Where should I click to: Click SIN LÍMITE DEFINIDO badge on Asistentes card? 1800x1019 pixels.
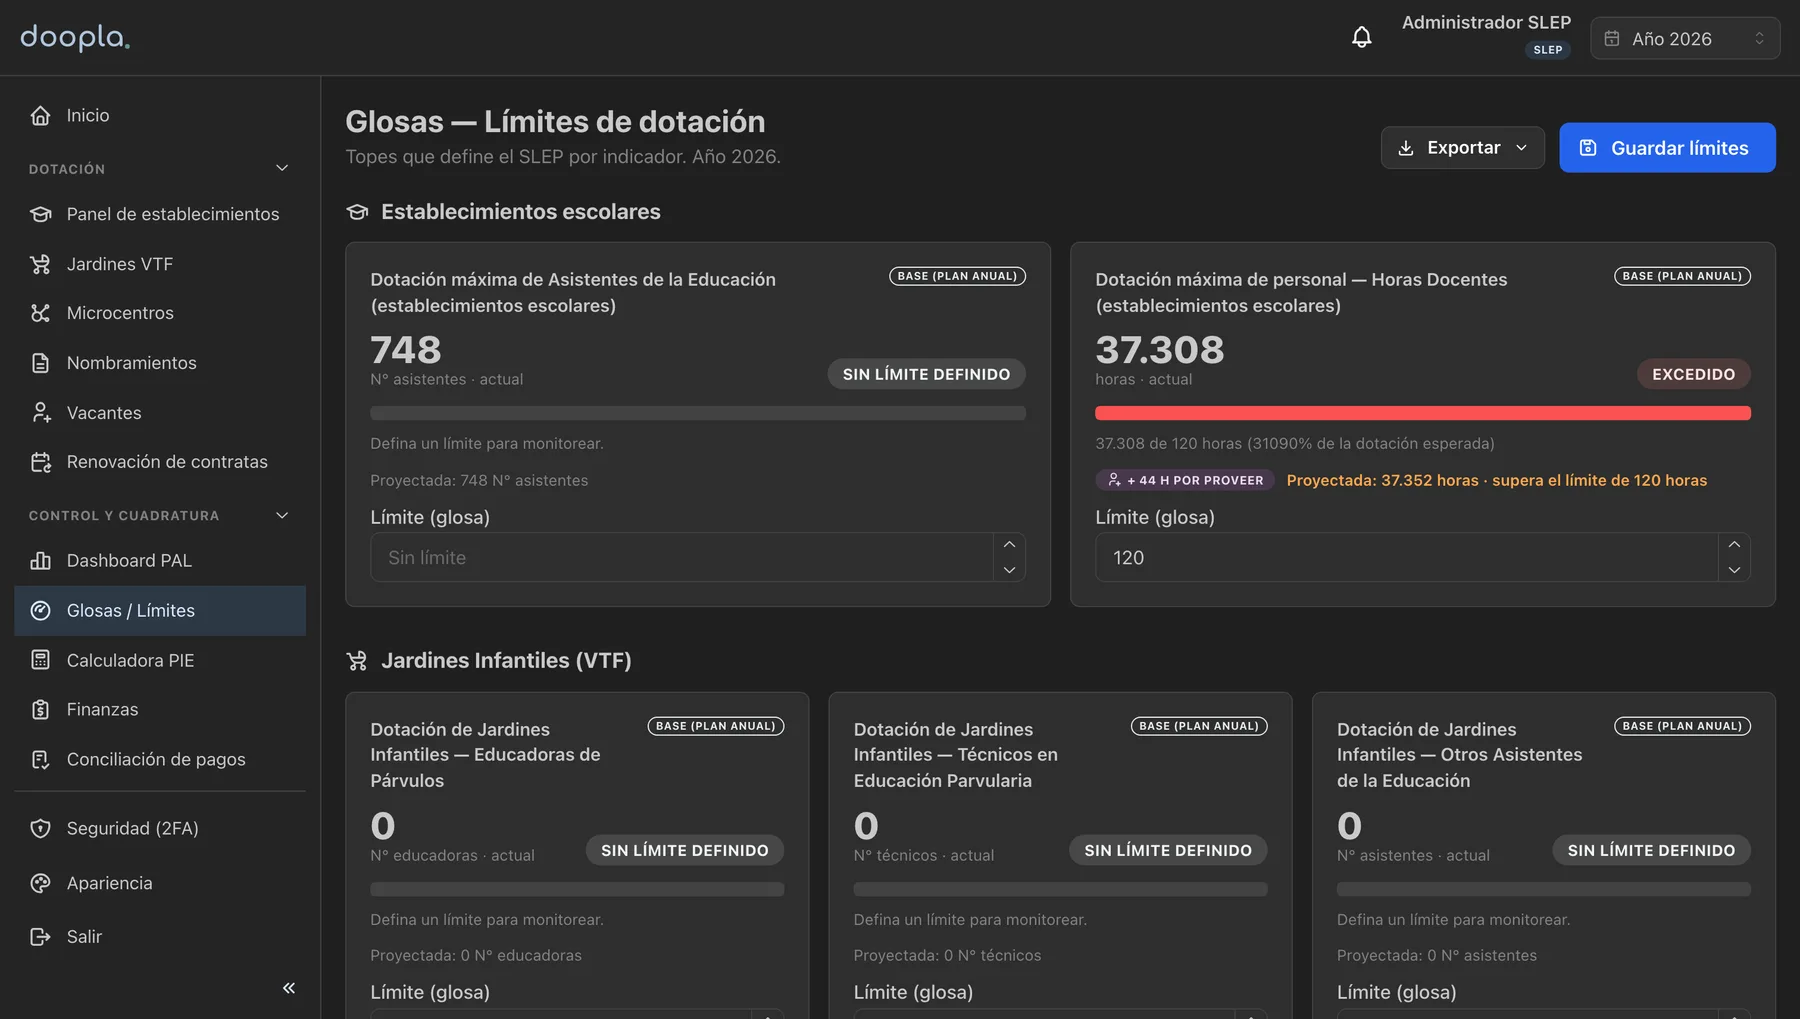click(x=927, y=374)
